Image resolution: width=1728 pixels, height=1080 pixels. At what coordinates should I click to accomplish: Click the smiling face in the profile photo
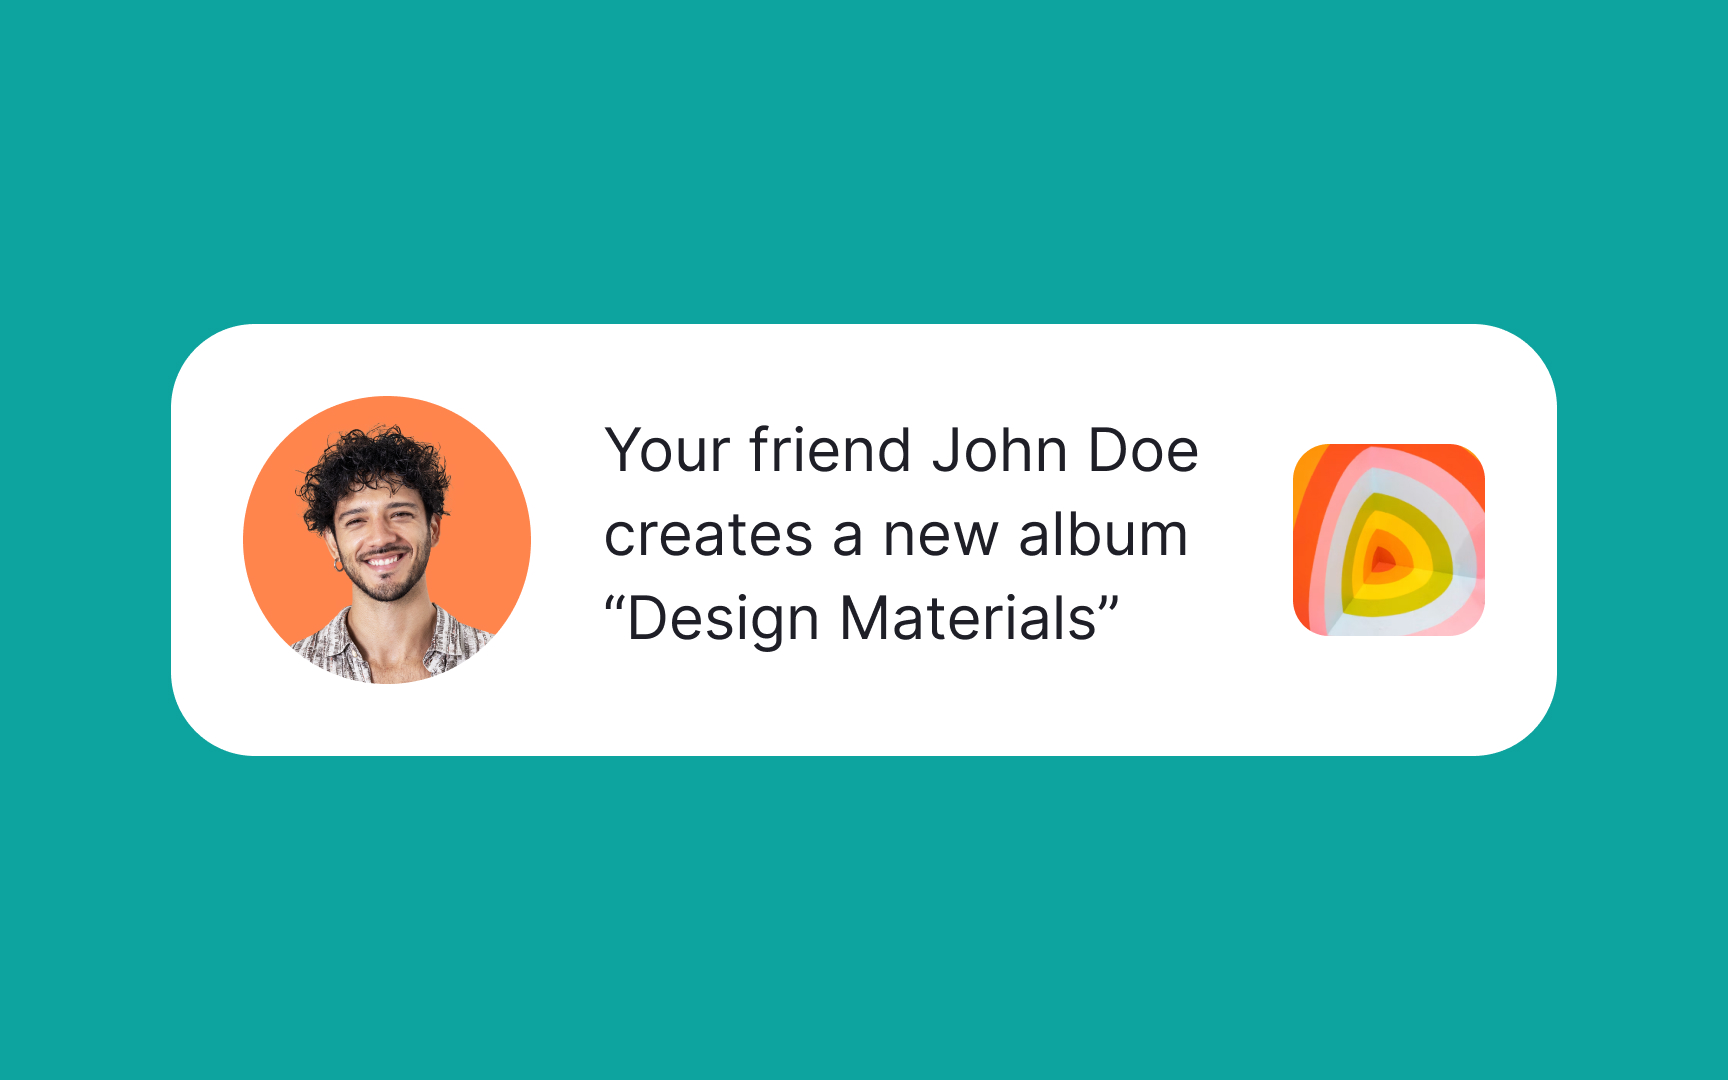(x=380, y=545)
